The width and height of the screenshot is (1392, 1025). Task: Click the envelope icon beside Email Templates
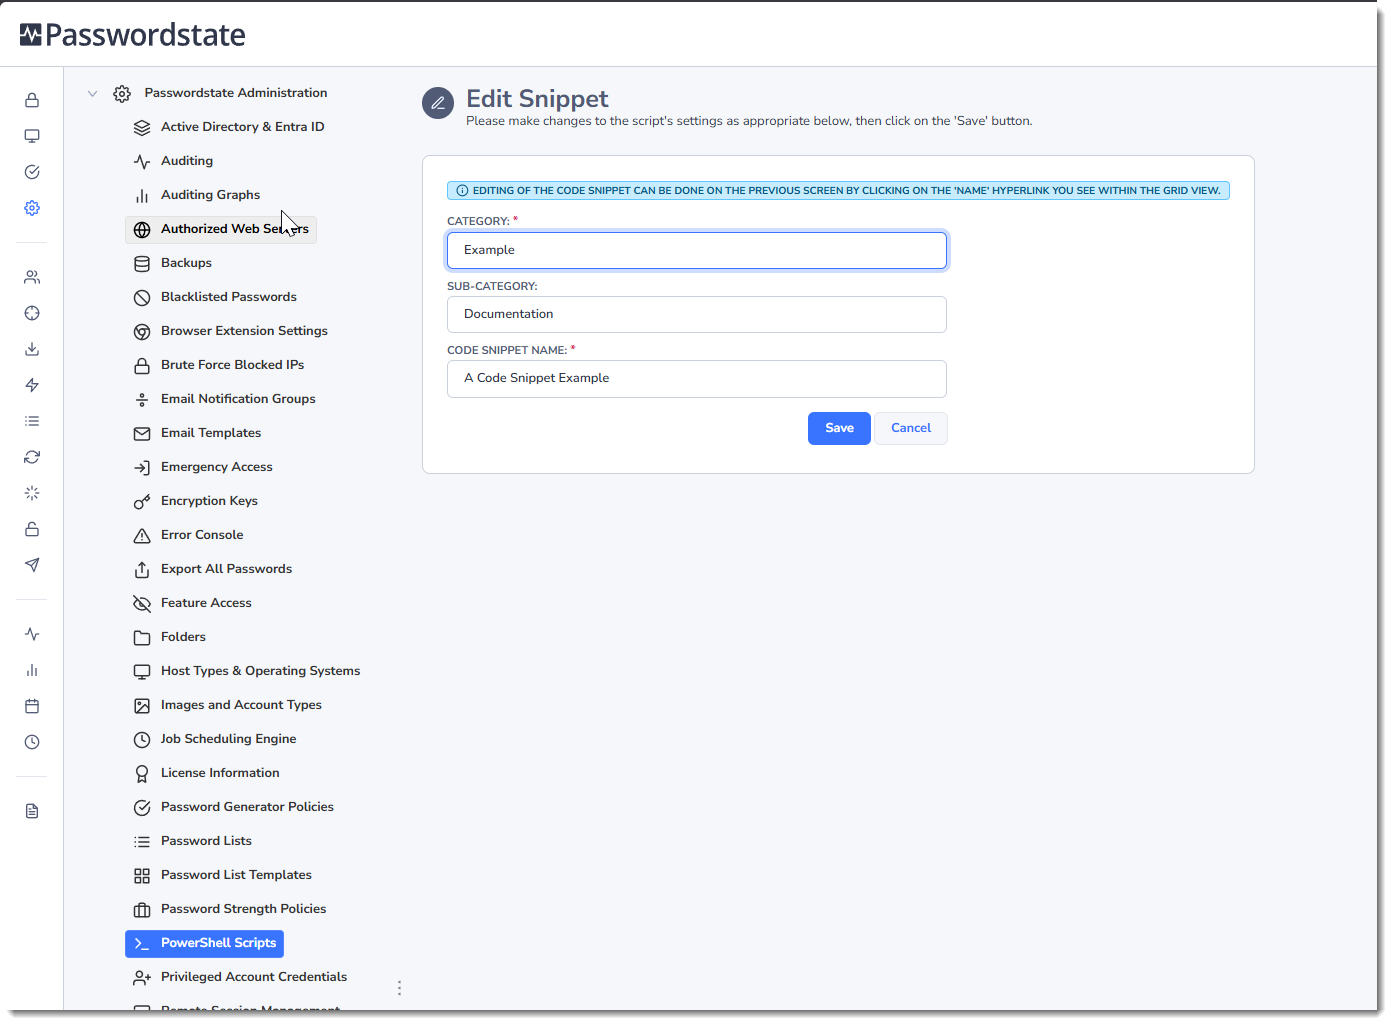click(x=142, y=434)
